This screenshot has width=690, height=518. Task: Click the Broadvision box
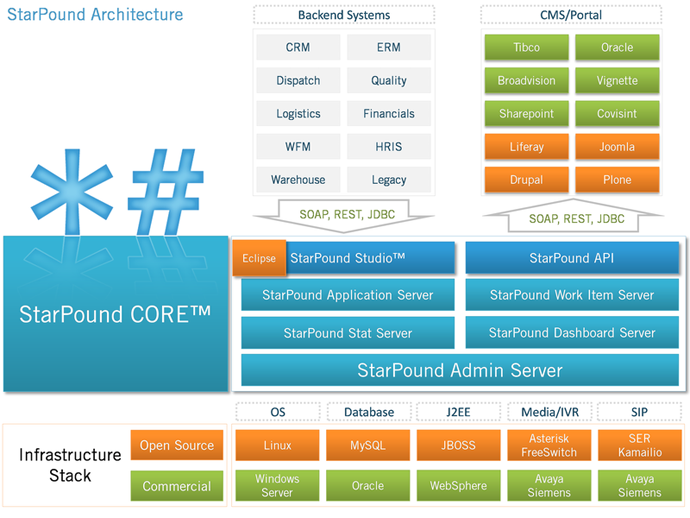pyautogui.click(x=526, y=81)
